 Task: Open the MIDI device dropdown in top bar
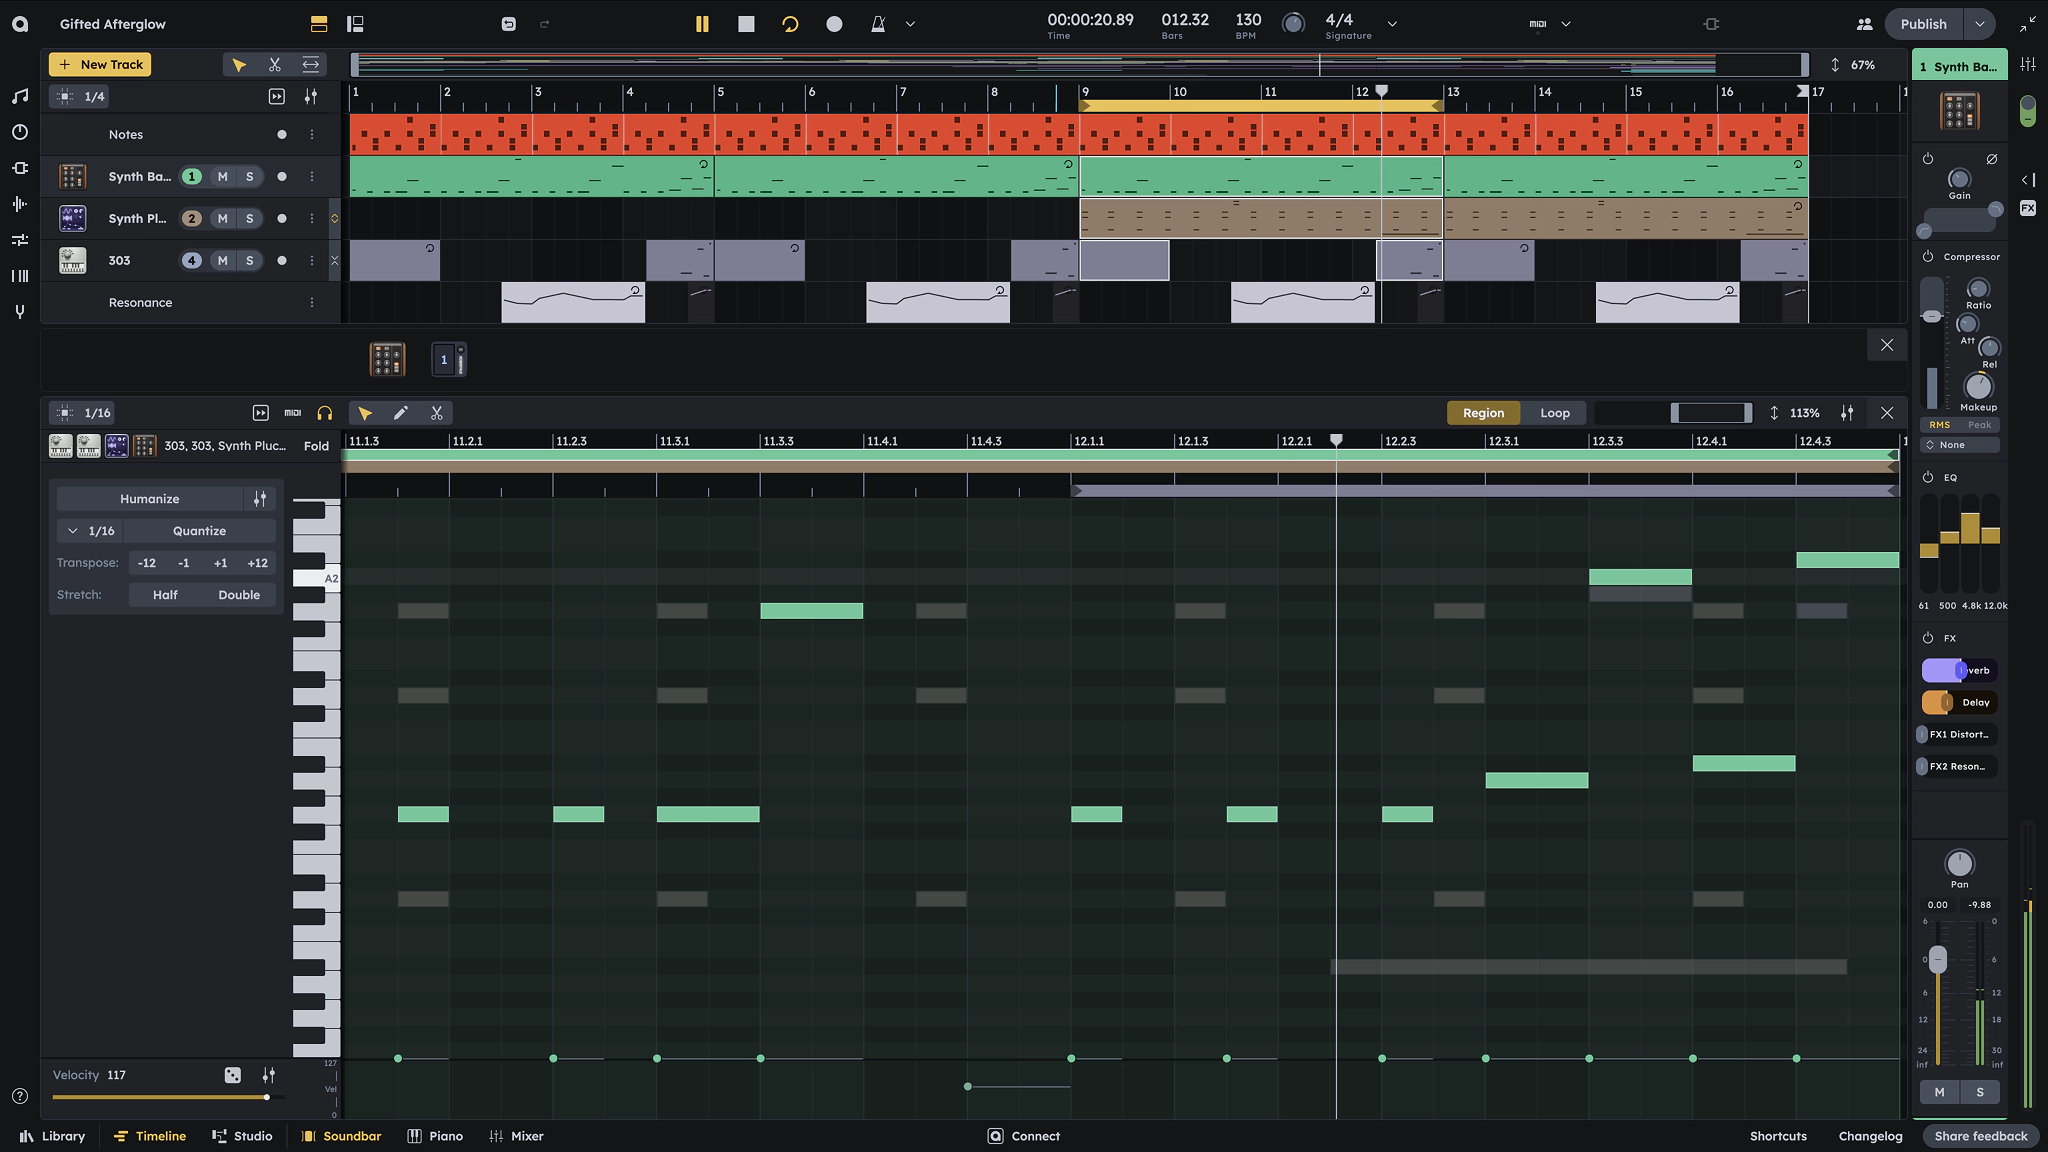tap(1566, 24)
